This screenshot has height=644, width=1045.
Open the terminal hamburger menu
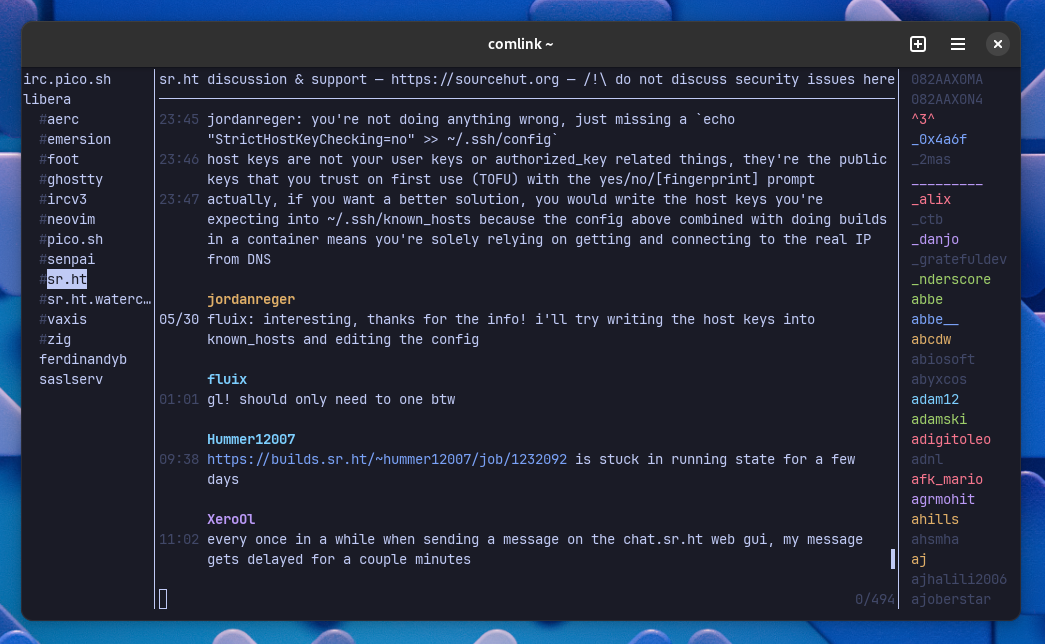click(958, 44)
